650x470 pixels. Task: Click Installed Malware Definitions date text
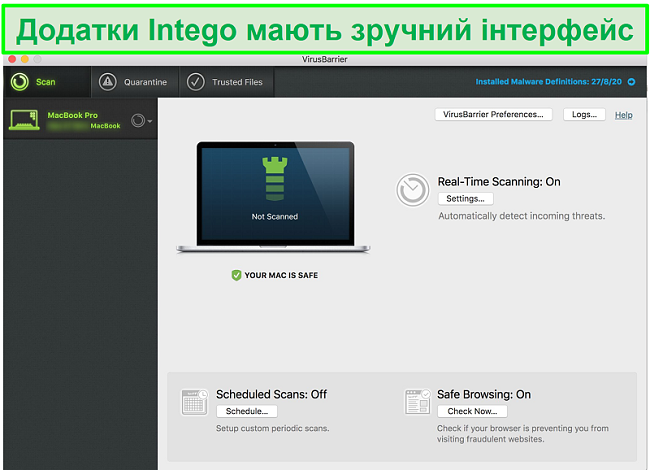[548, 82]
